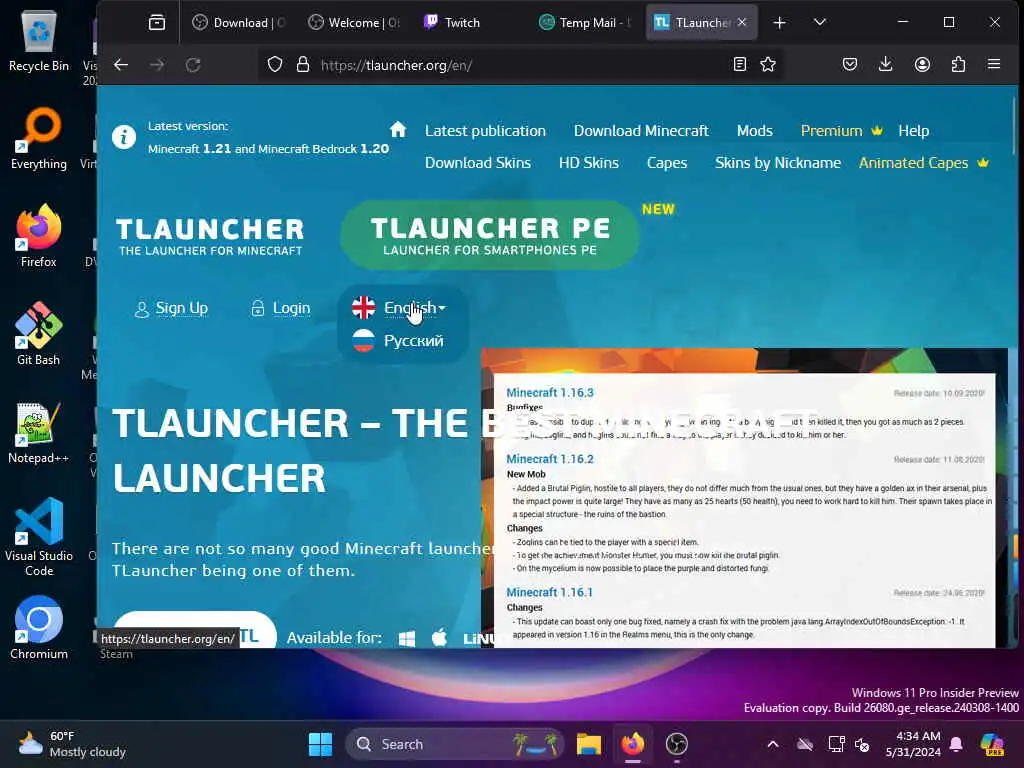The image size is (1024, 768).
Task: Bookmark this page with star icon
Action: (768, 64)
